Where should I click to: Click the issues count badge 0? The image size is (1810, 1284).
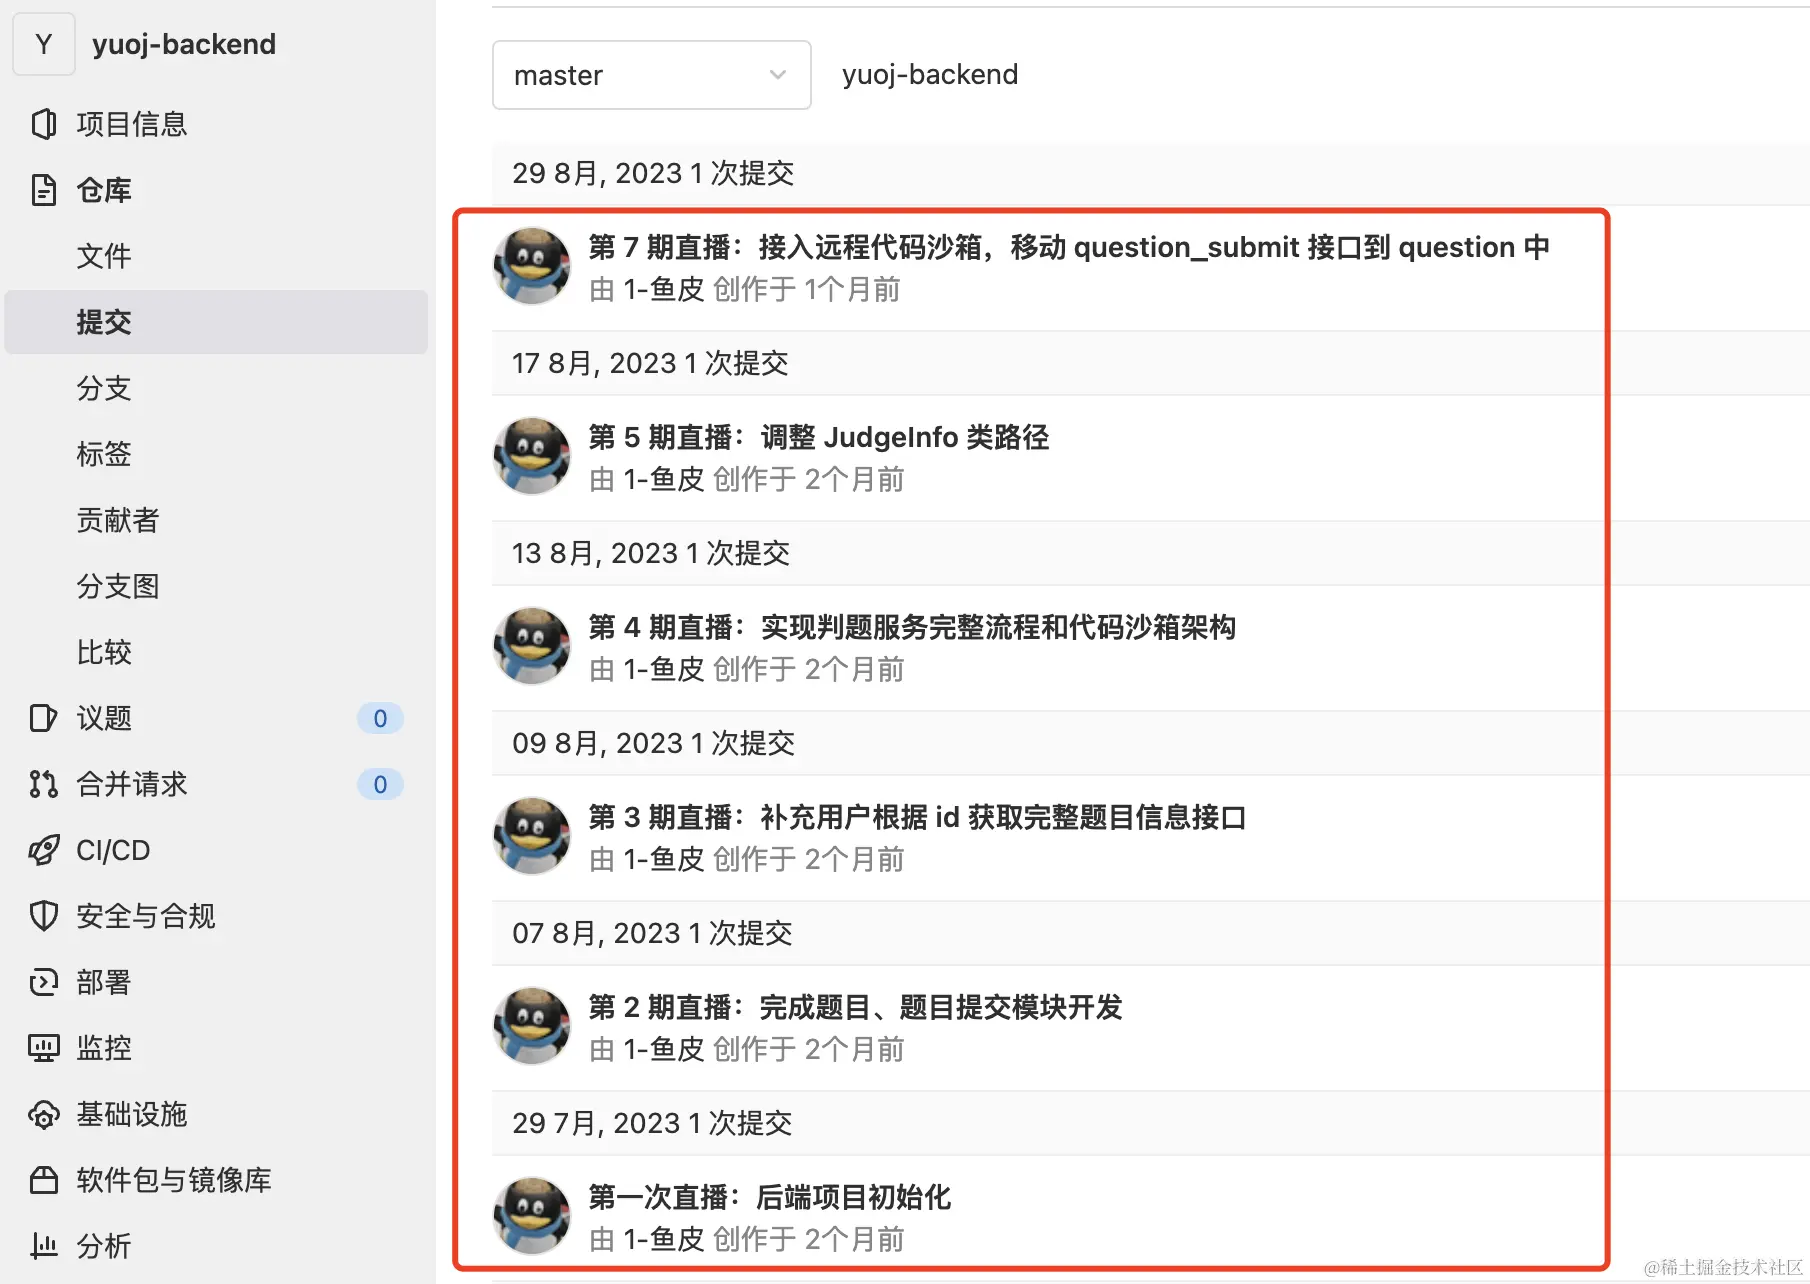pyautogui.click(x=380, y=718)
